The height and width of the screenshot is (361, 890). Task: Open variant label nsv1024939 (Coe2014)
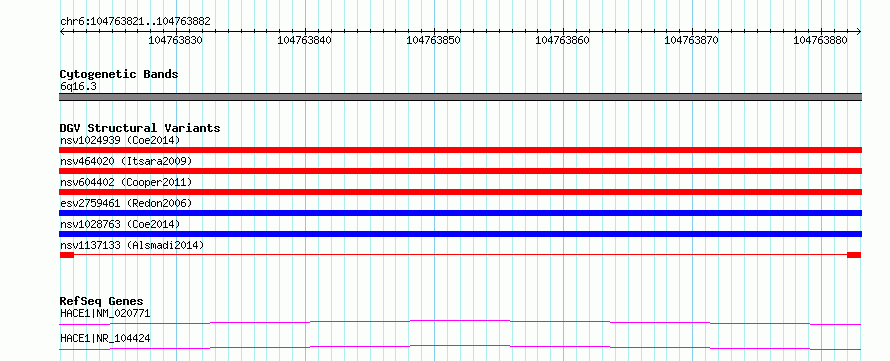tap(120, 140)
